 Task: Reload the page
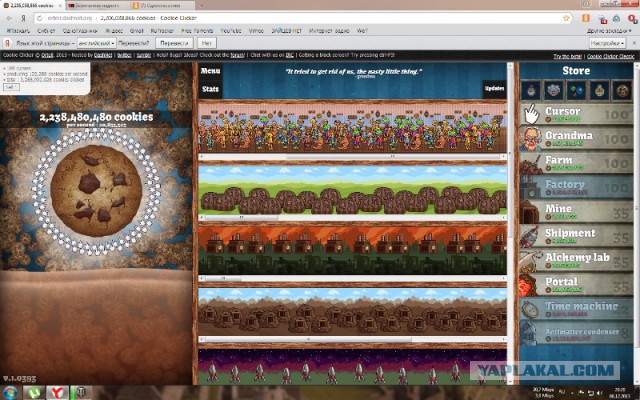coord(40,18)
